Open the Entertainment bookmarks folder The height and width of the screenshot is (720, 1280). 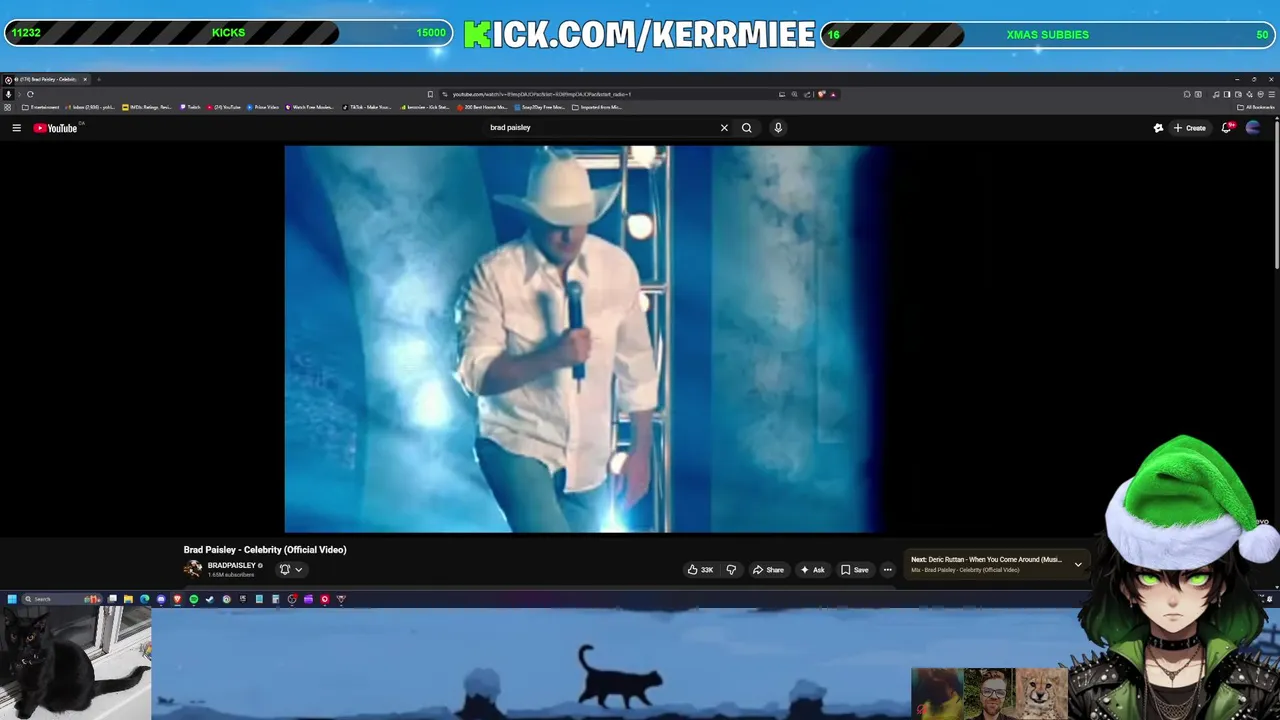pyautogui.click(x=40, y=107)
